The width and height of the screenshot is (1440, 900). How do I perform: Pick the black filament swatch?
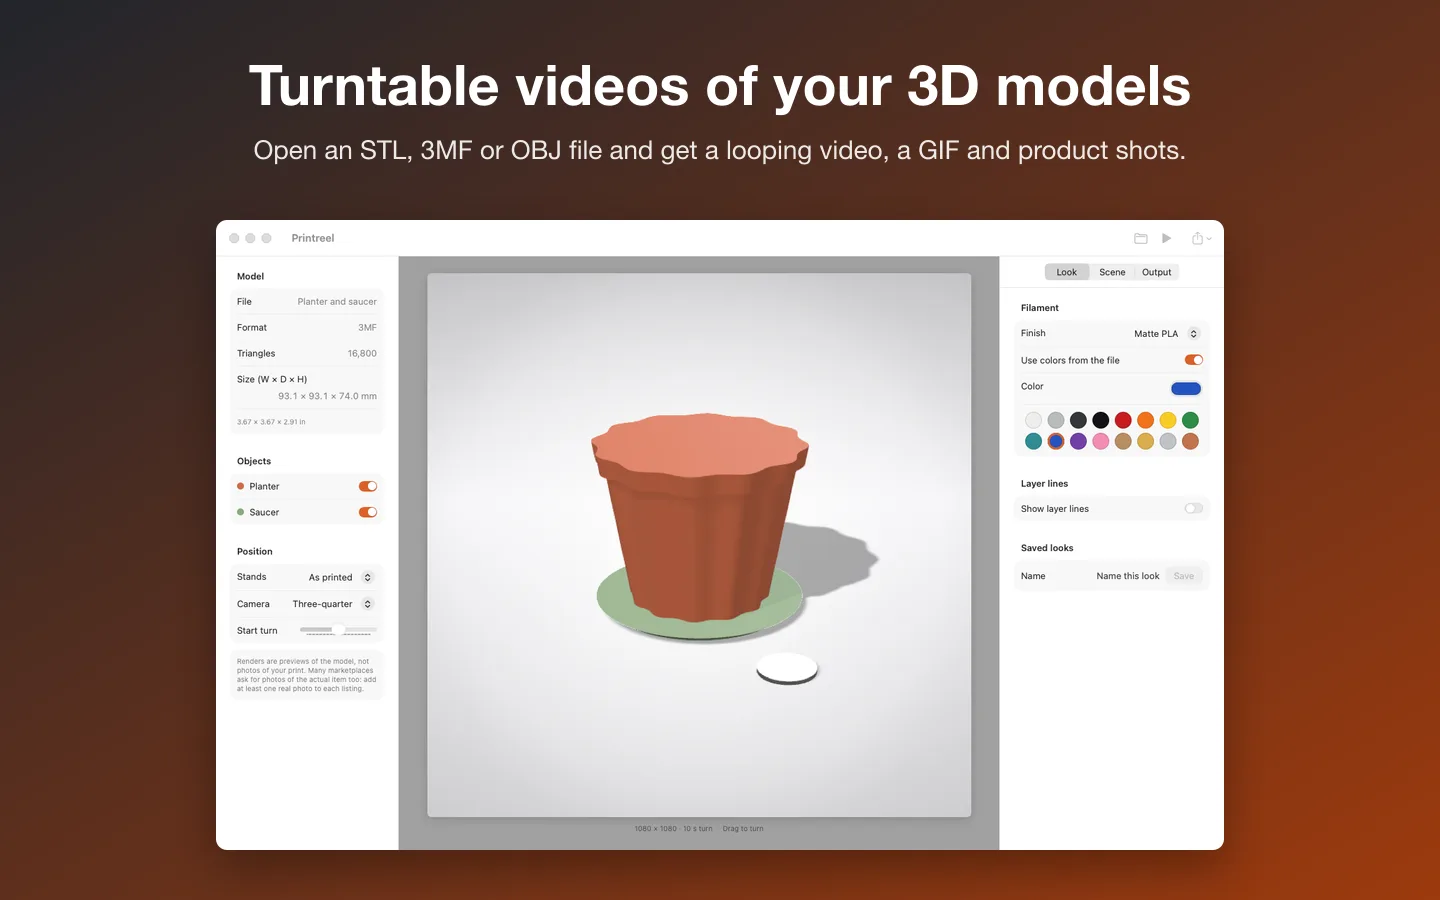click(x=1101, y=420)
